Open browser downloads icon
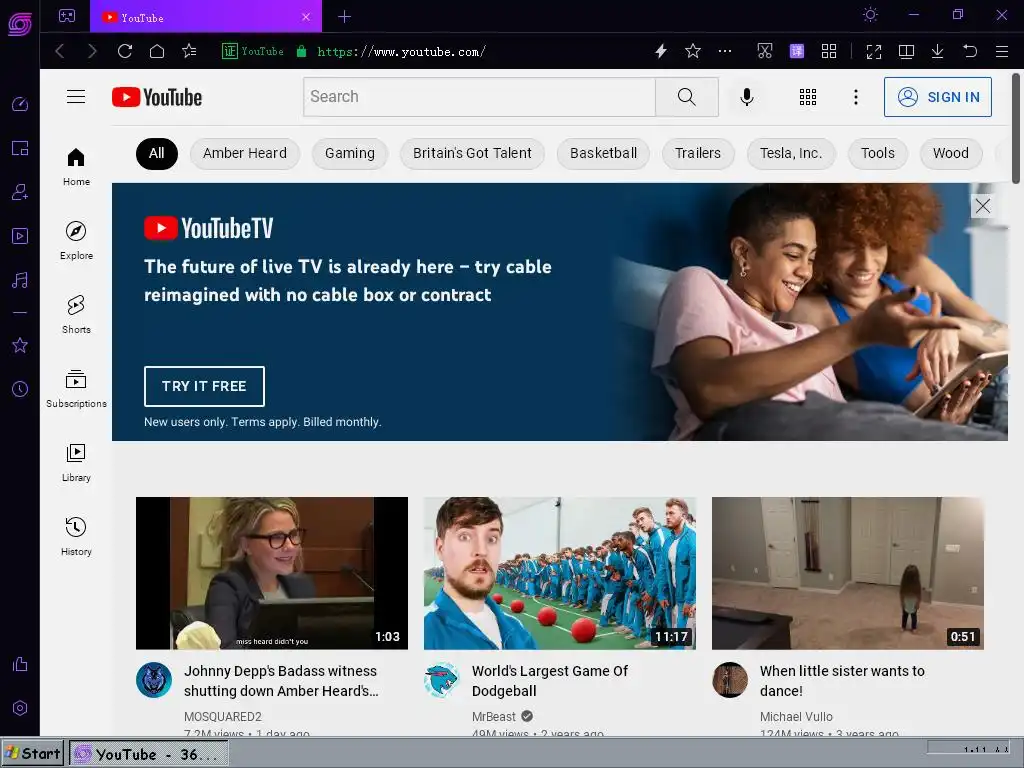The image size is (1024, 768). (937, 51)
